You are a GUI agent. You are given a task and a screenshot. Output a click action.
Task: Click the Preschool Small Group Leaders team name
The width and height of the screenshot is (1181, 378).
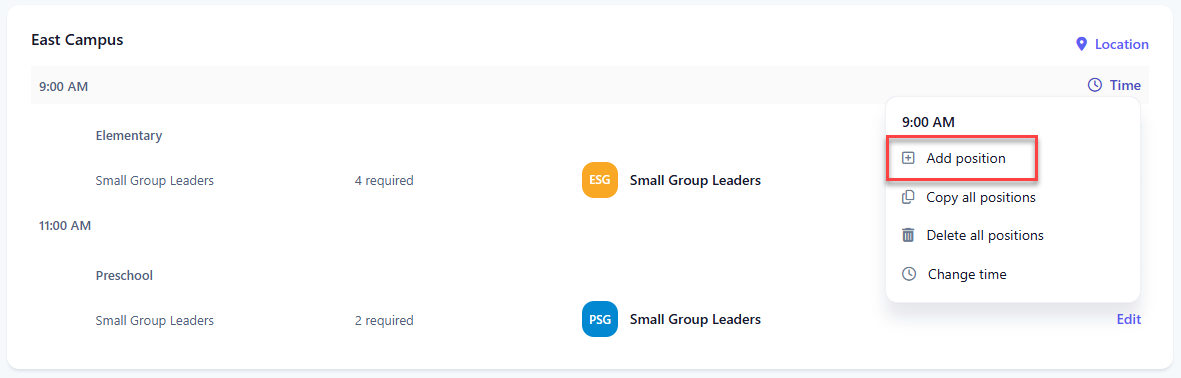click(694, 319)
